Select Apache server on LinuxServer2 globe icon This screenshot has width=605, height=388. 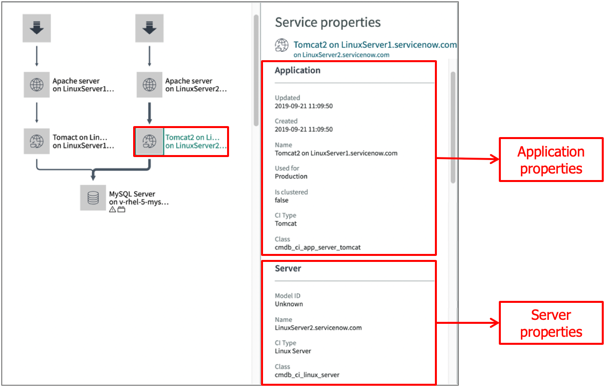(x=149, y=84)
